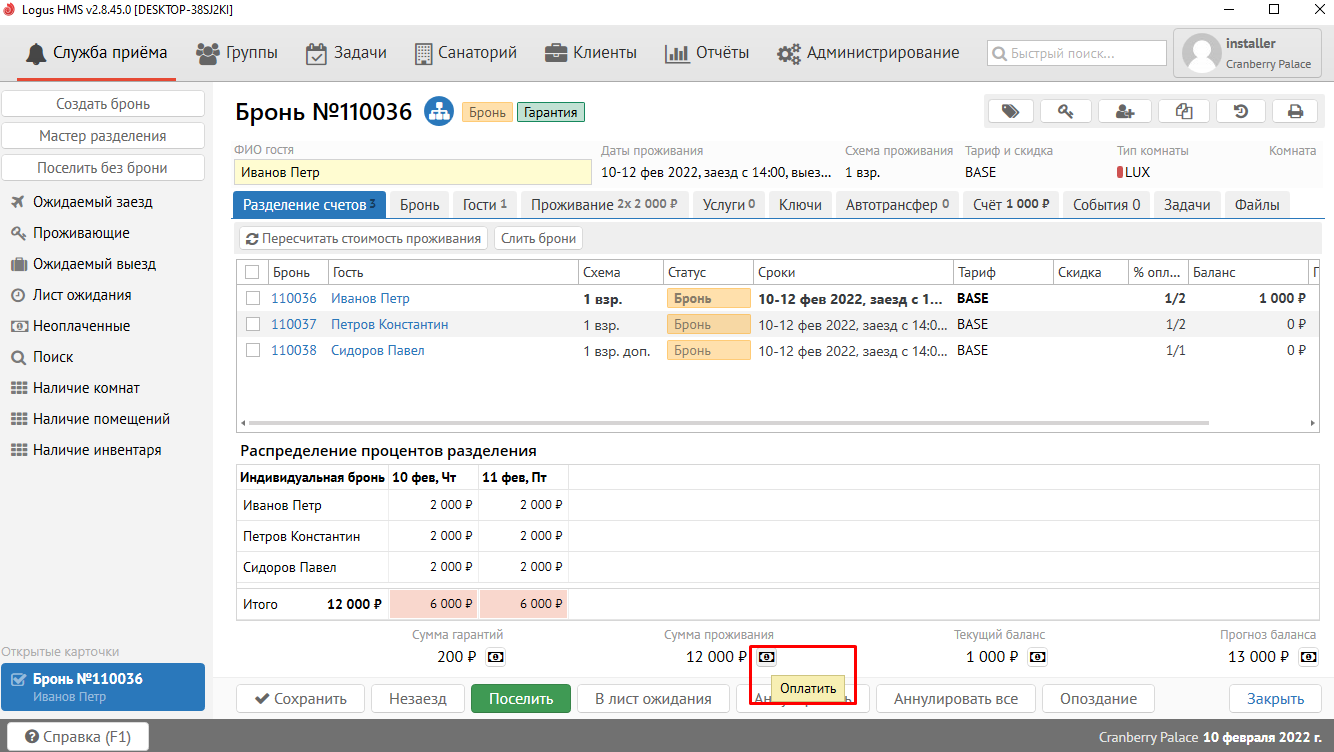Open booking history with clock icon

(x=1240, y=111)
